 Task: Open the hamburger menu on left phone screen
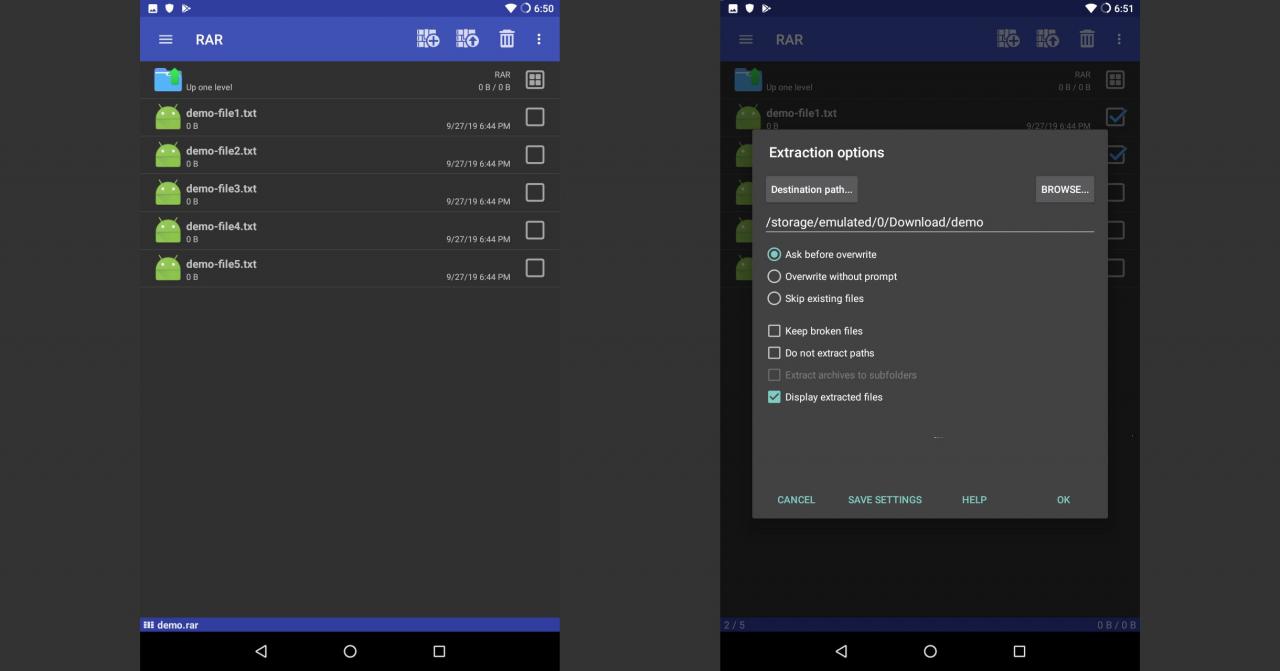[x=166, y=39]
